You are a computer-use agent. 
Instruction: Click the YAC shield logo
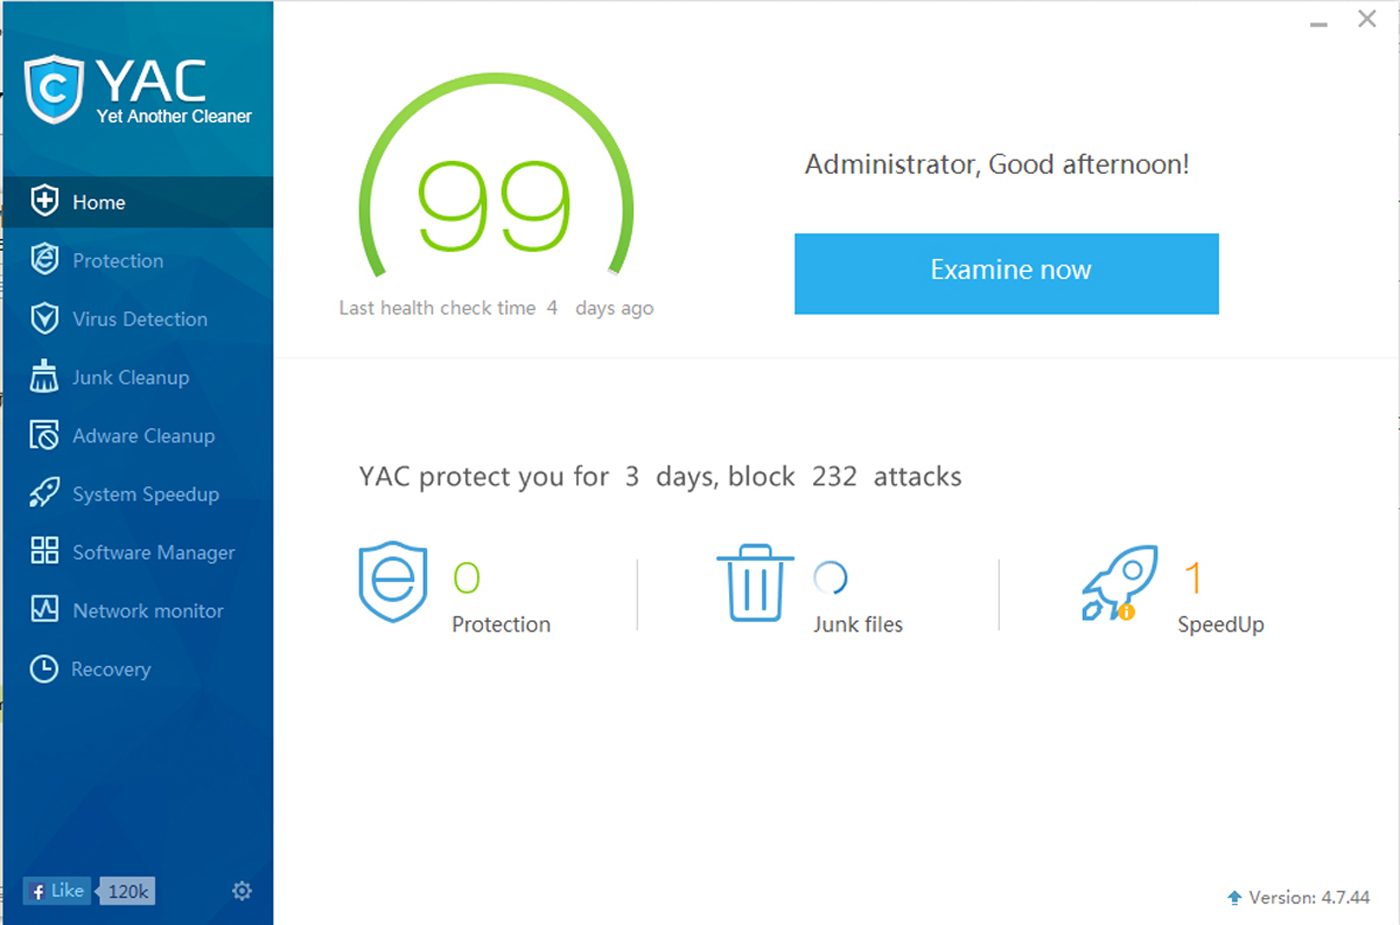point(54,90)
